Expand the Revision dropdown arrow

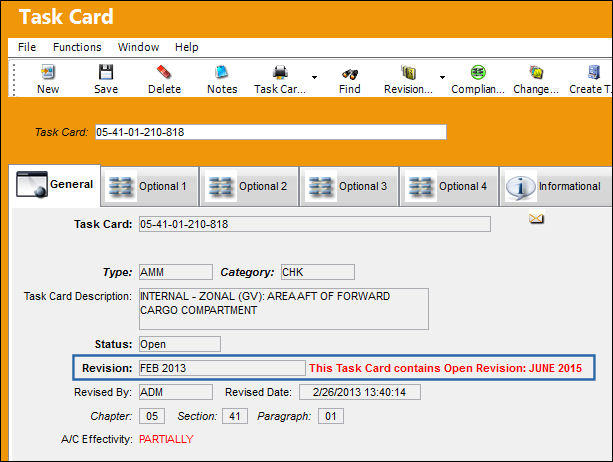[442, 77]
